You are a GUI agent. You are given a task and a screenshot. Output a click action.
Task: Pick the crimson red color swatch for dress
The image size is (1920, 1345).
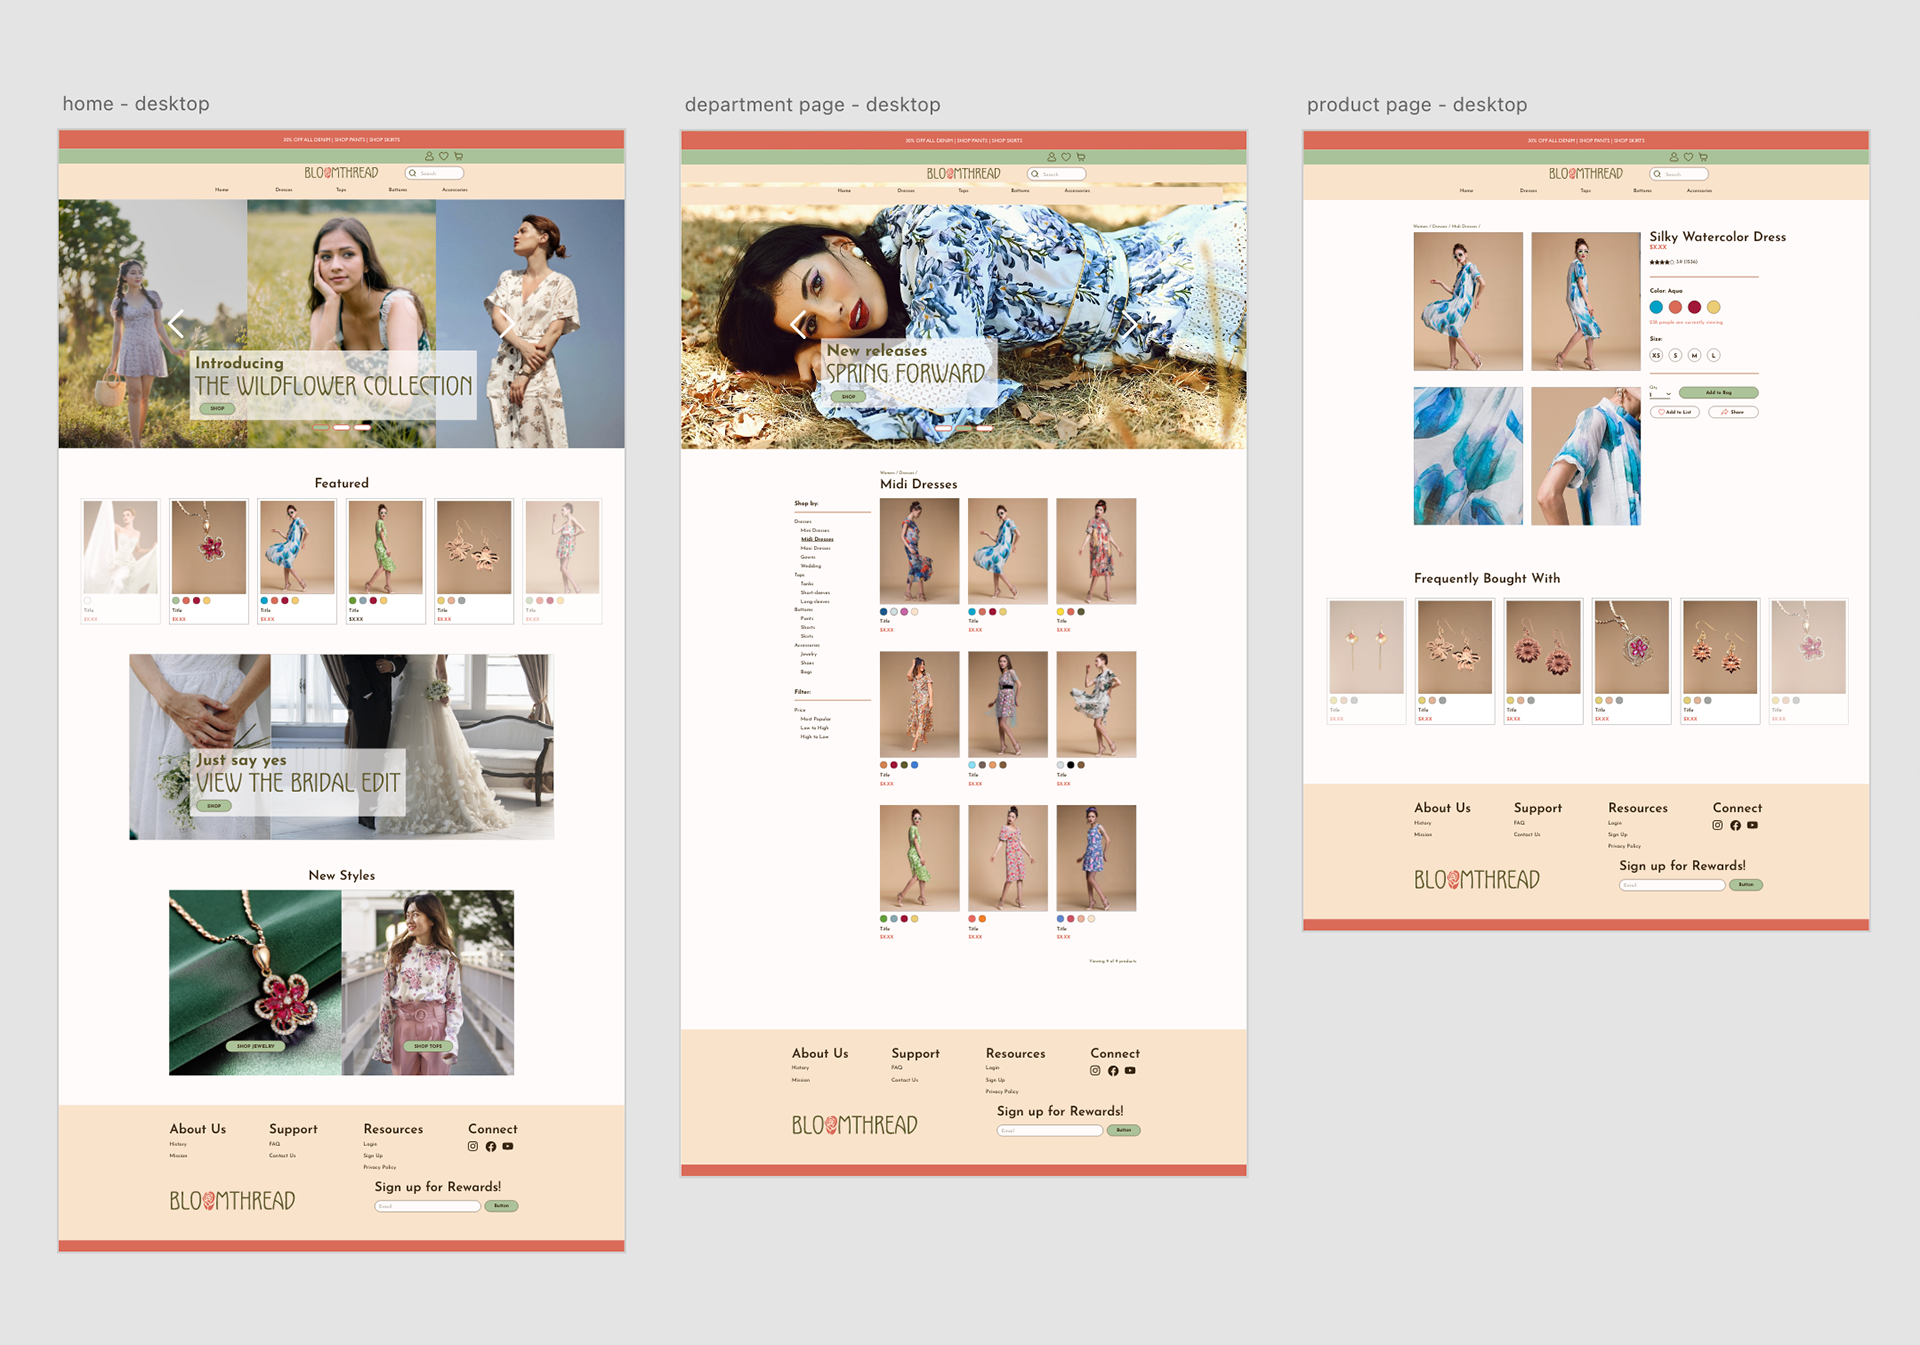(x=1694, y=307)
